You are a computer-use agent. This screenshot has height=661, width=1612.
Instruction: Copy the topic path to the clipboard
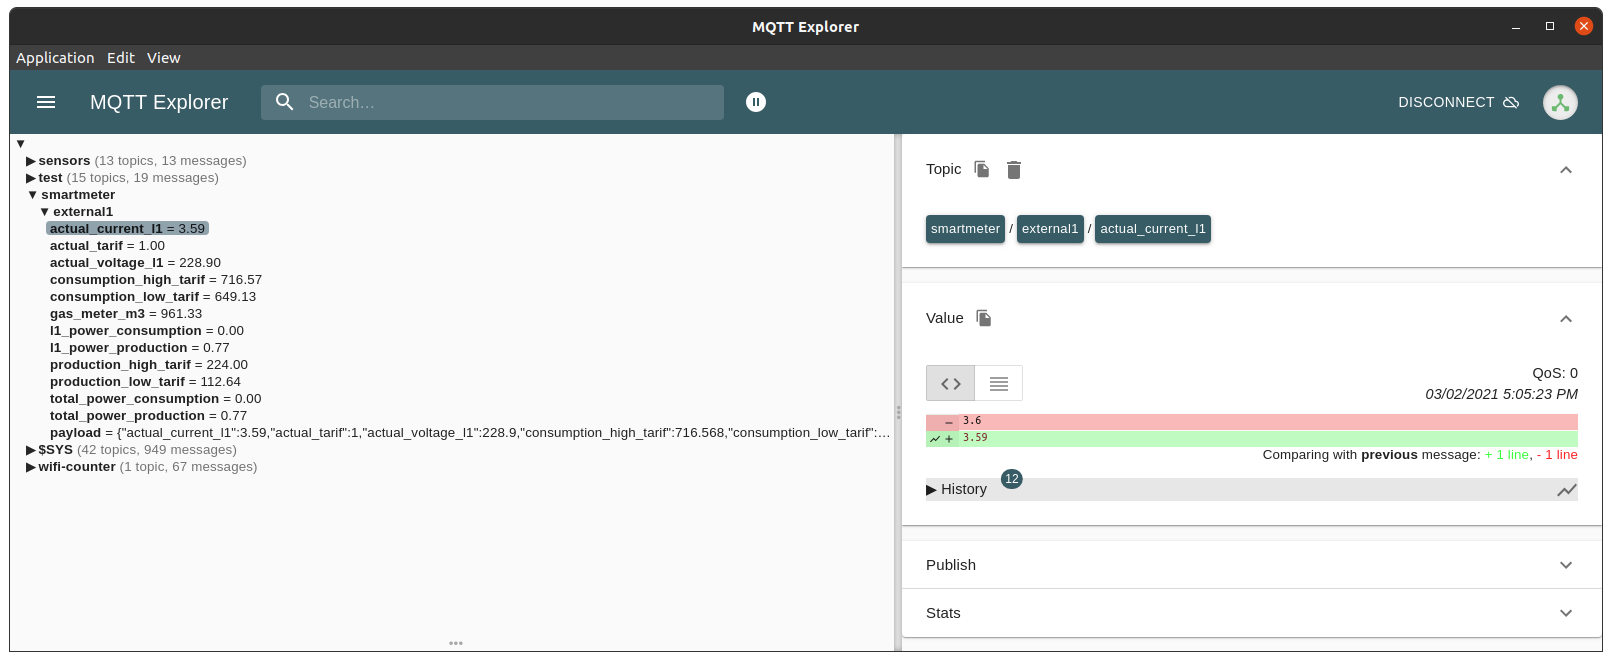click(x=982, y=169)
